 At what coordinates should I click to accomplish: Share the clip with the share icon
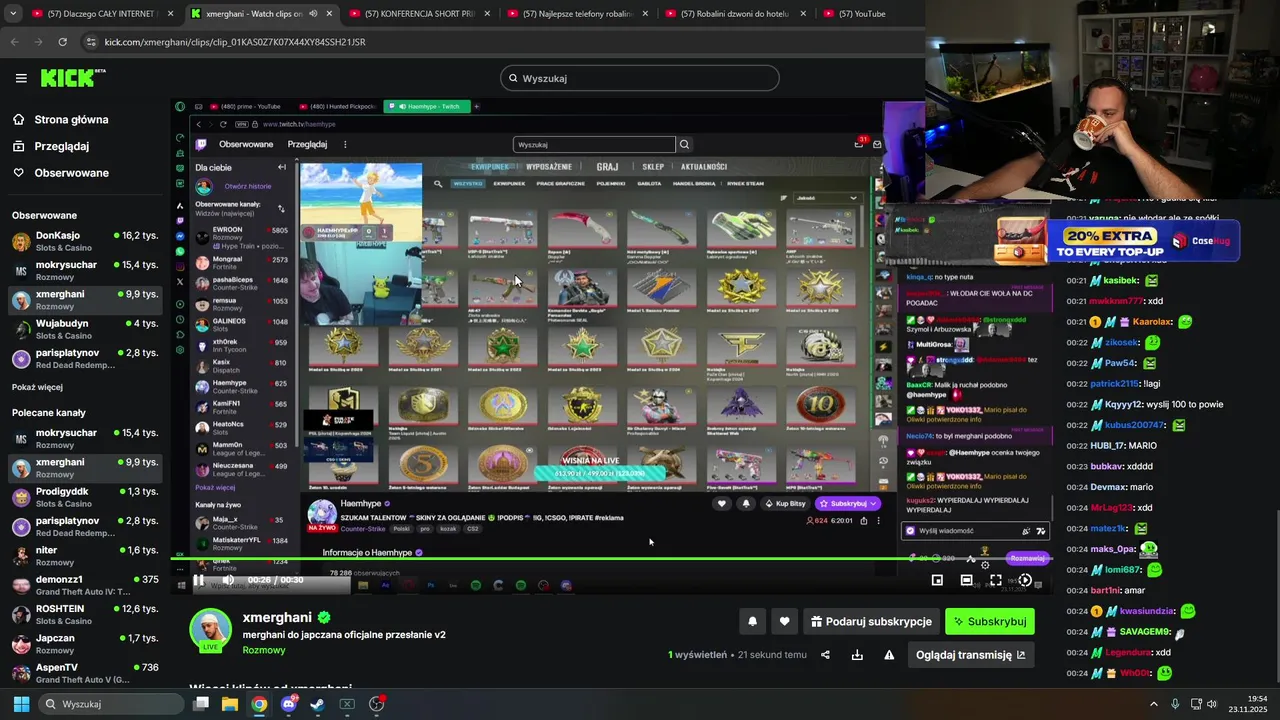[825, 655]
